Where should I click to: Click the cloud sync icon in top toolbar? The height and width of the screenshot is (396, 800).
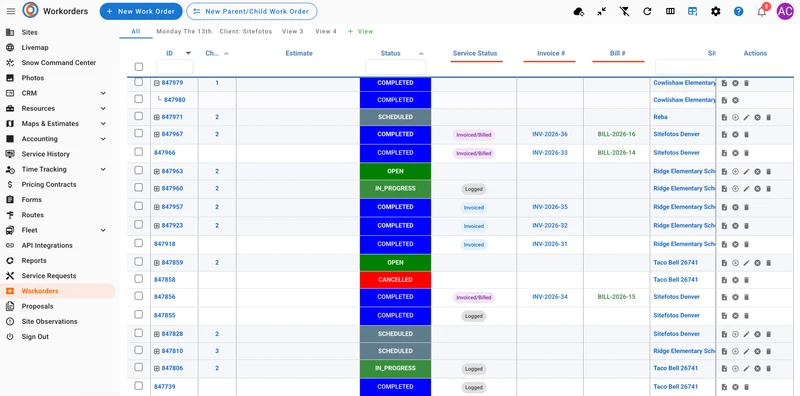(x=579, y=11)
